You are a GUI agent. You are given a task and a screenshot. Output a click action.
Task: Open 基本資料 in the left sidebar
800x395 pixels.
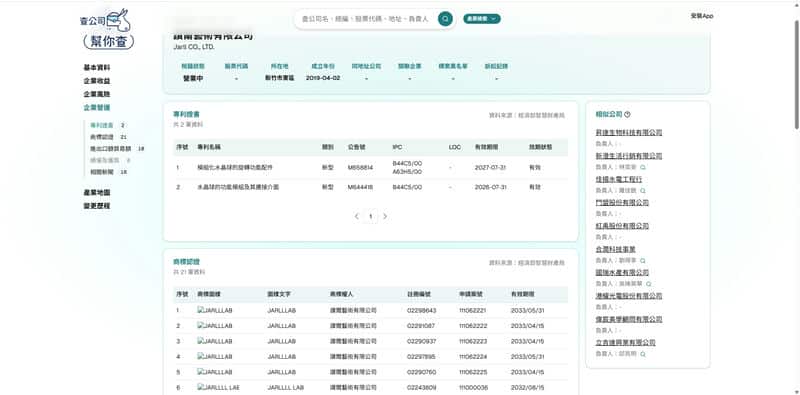97,67
